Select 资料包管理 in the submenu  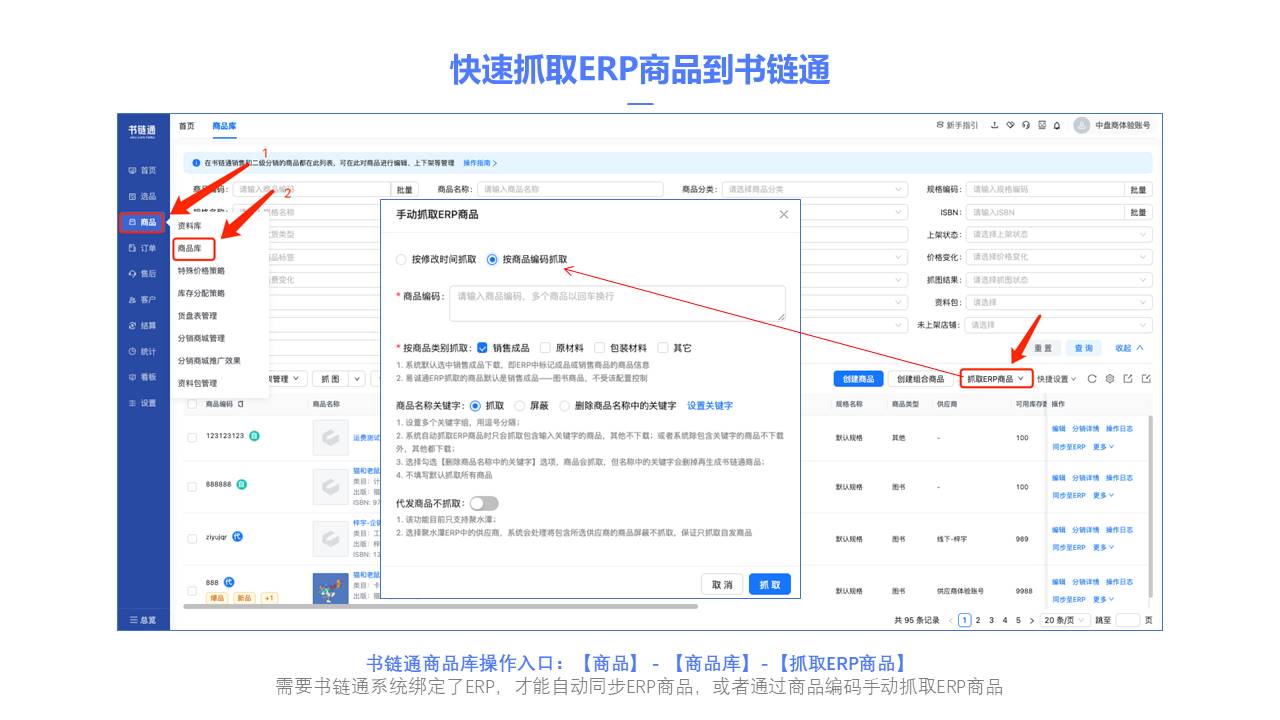(197, 383)
